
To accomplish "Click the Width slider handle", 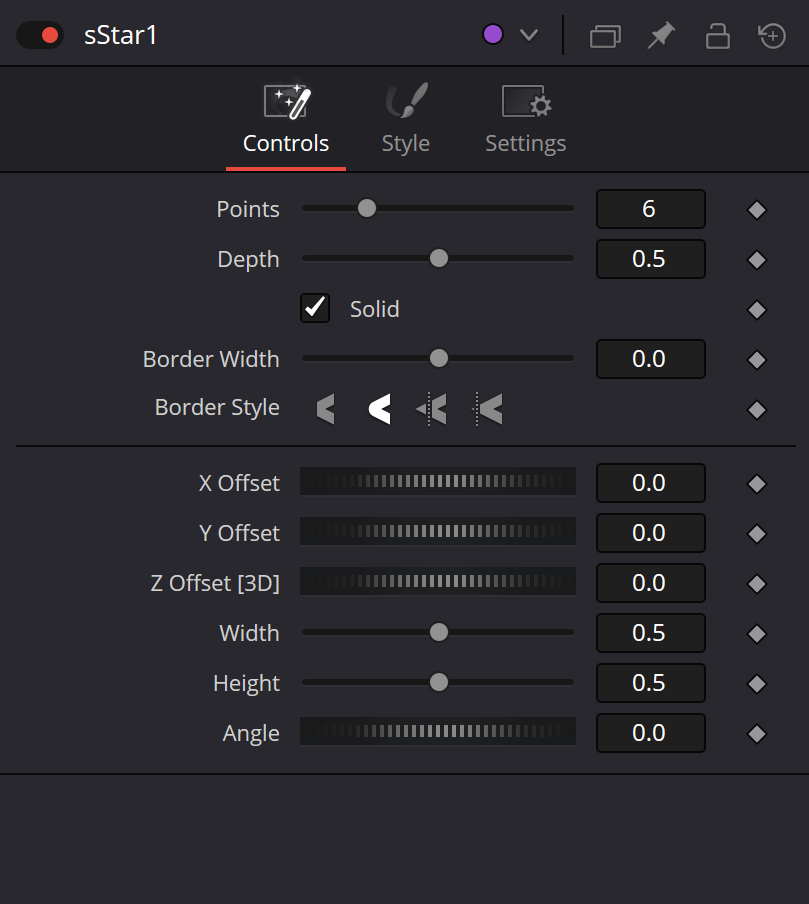I will (x=439, y=632).
